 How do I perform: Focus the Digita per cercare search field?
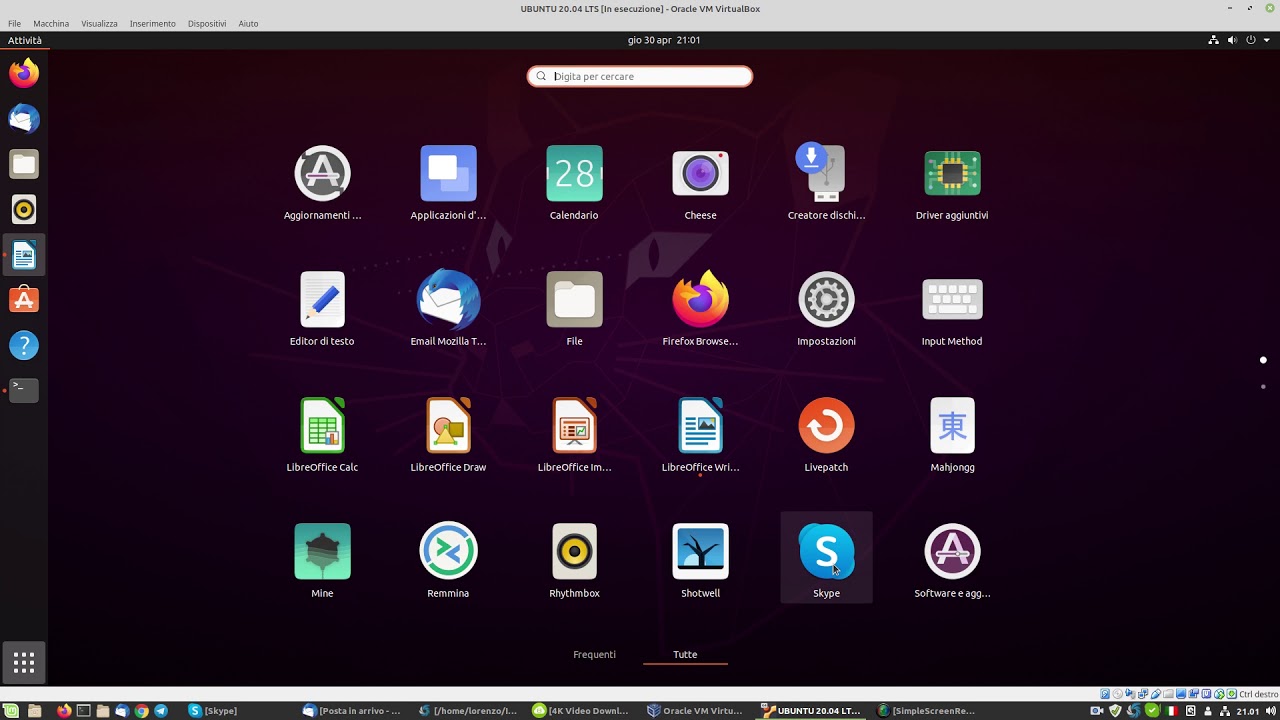coord(640,76)
